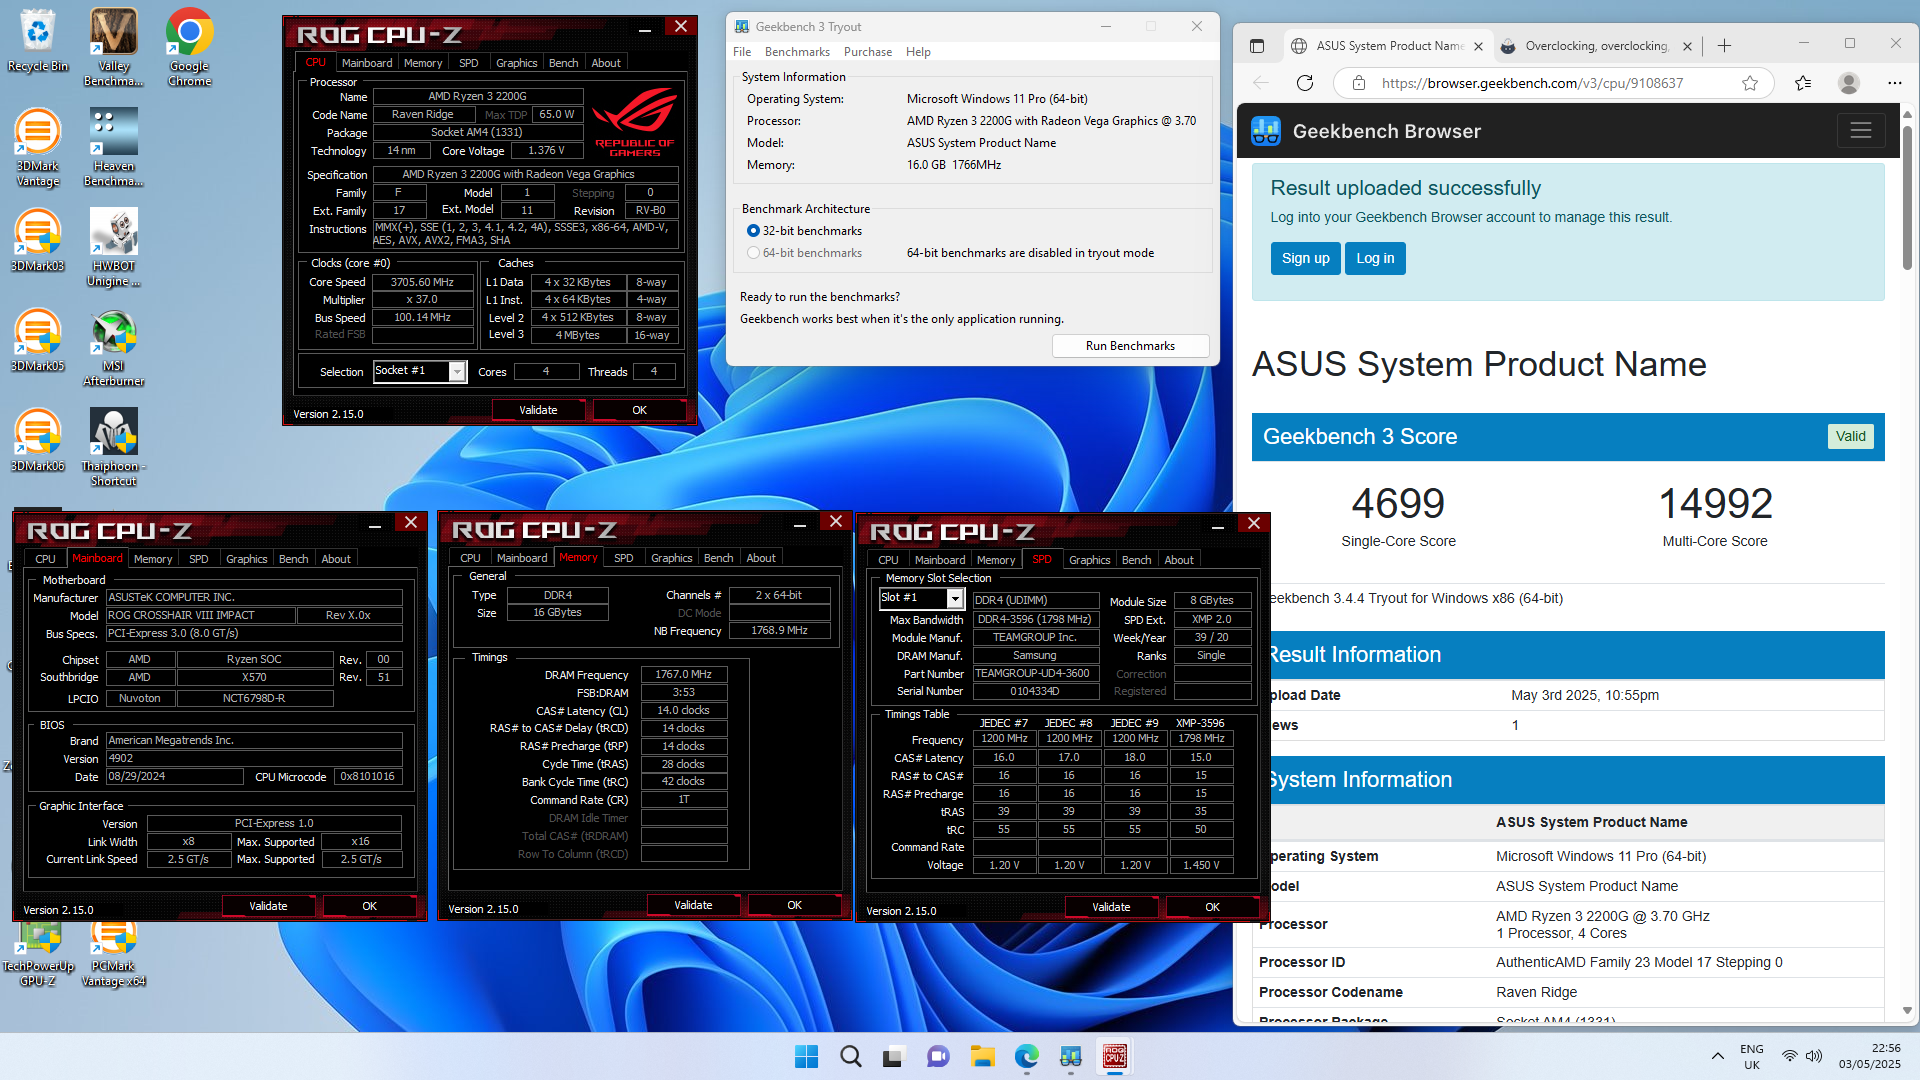Open 3DMark06 desktop shortcut
This screenshot has height=1080, width=1920.
(x=38, y=440)
